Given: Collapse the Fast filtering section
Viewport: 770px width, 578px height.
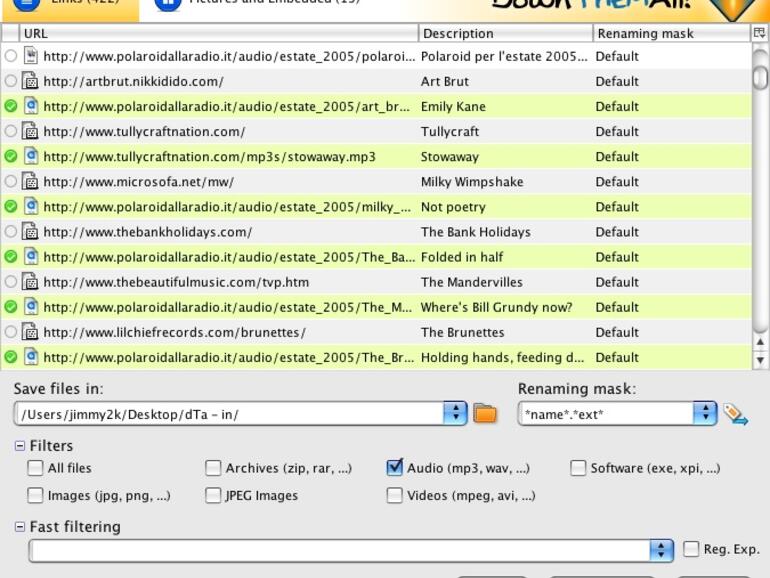Looking at the screenshot, I should pos(20,526).
